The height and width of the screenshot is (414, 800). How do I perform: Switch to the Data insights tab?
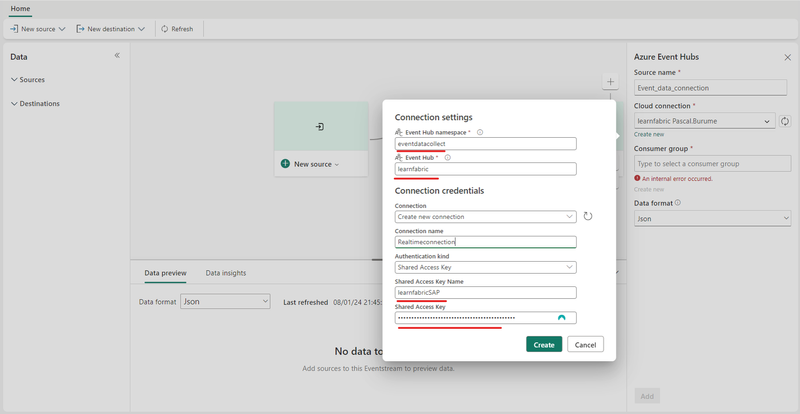pyautogui.click(x=226, y=273)
